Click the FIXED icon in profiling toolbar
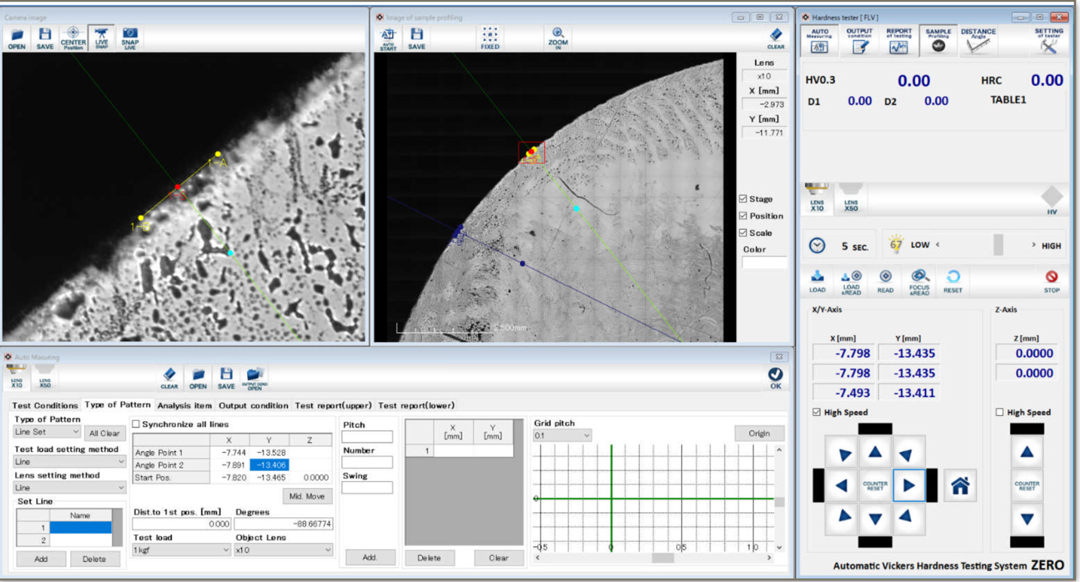This screenshot has width=1080, height=582. click(490, 38)
